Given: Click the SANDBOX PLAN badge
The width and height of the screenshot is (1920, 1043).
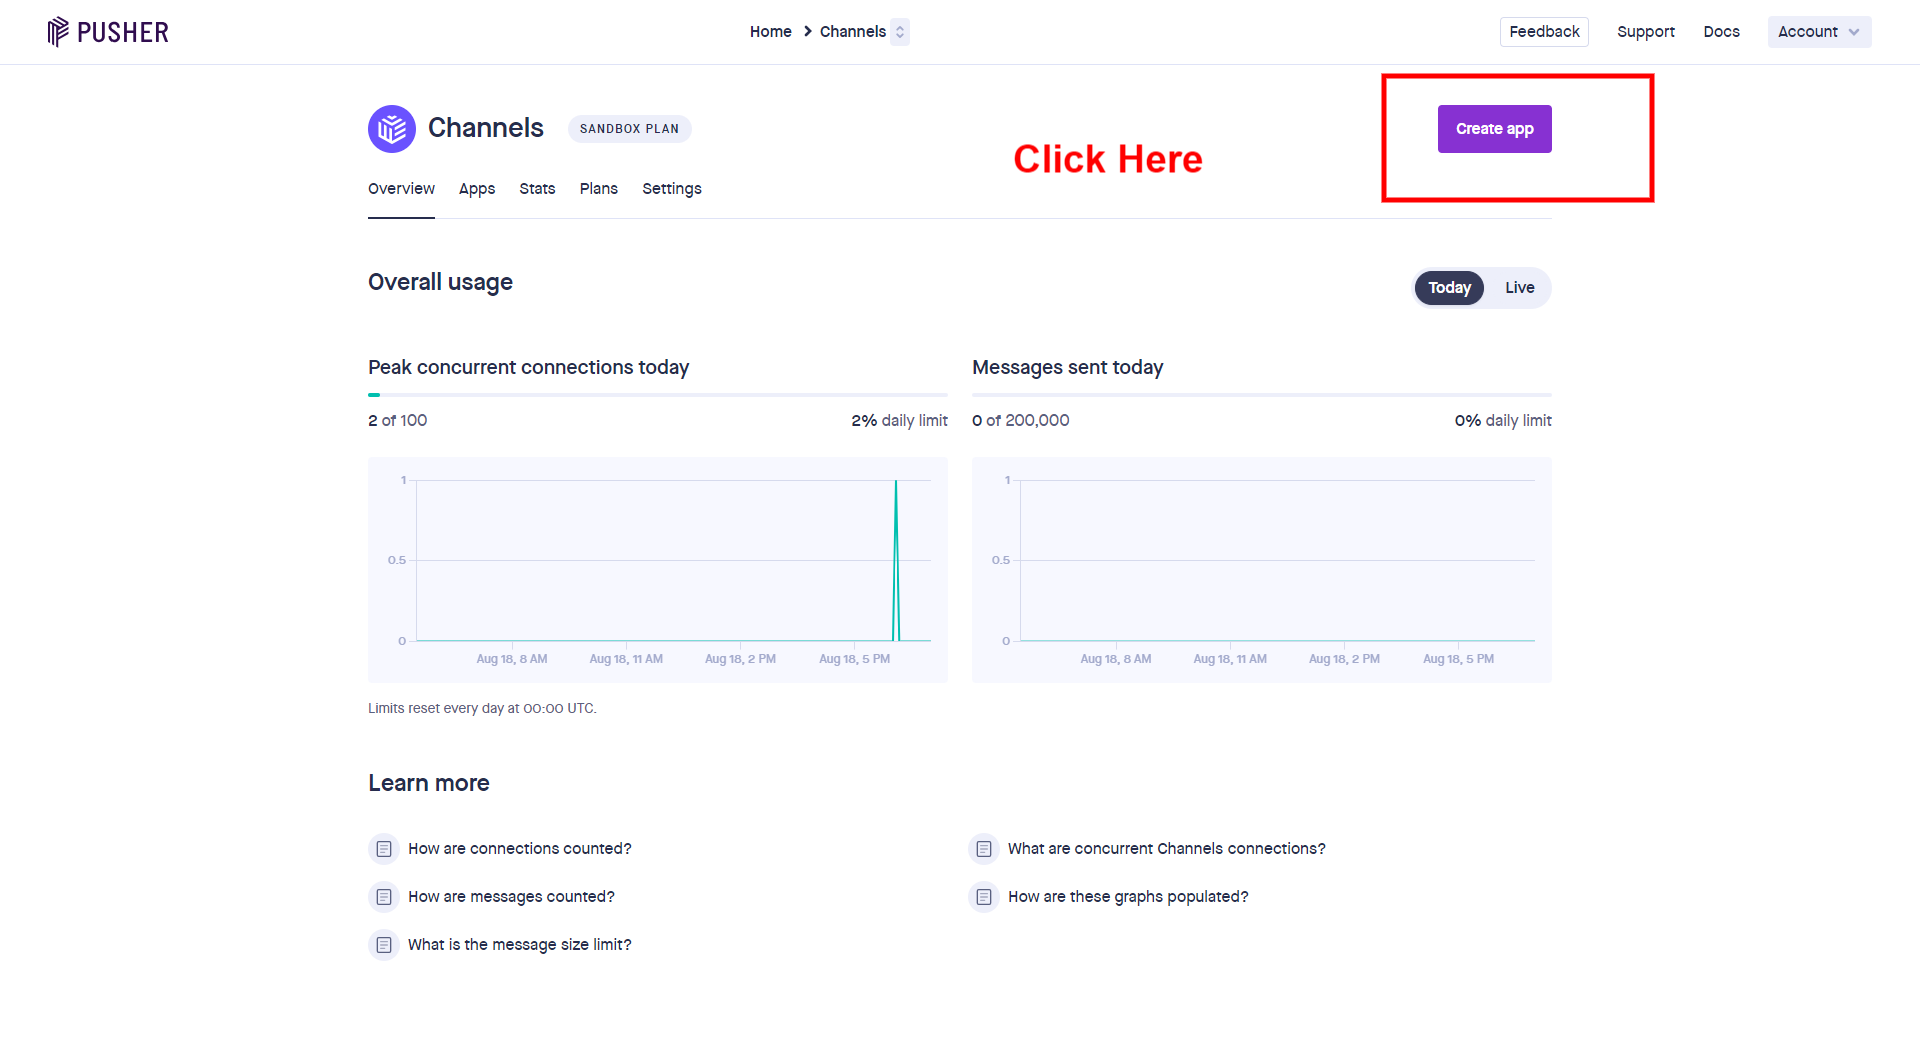Looking at the screenshot, I should pyautogui.click(x=629, y=129).
